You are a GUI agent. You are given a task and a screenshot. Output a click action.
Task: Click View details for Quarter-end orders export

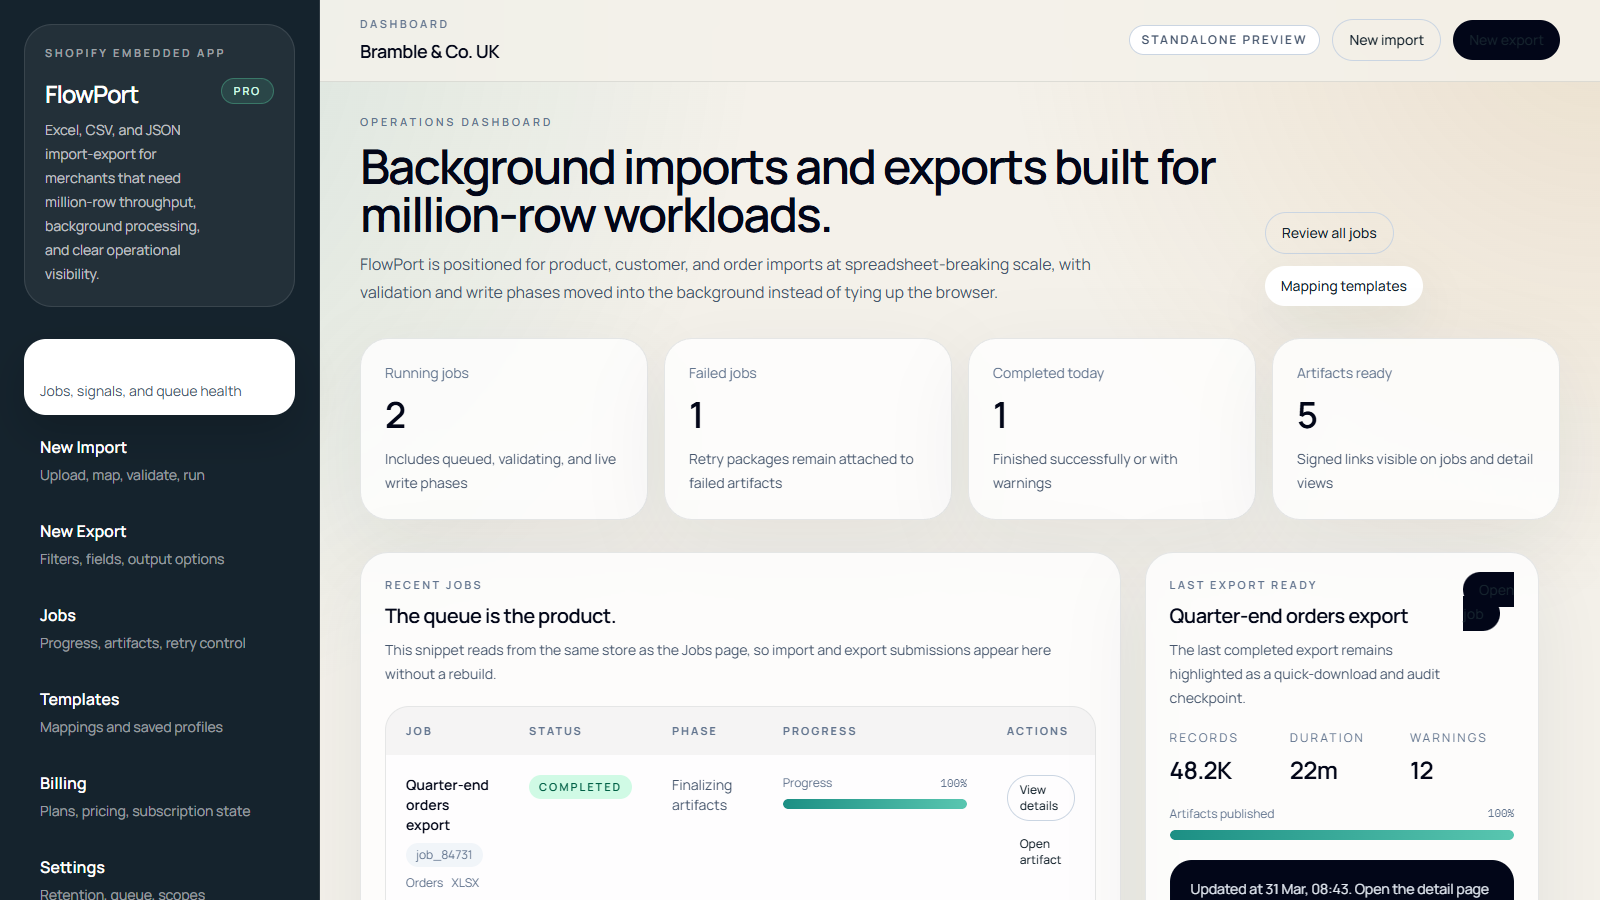[1040, 798]
